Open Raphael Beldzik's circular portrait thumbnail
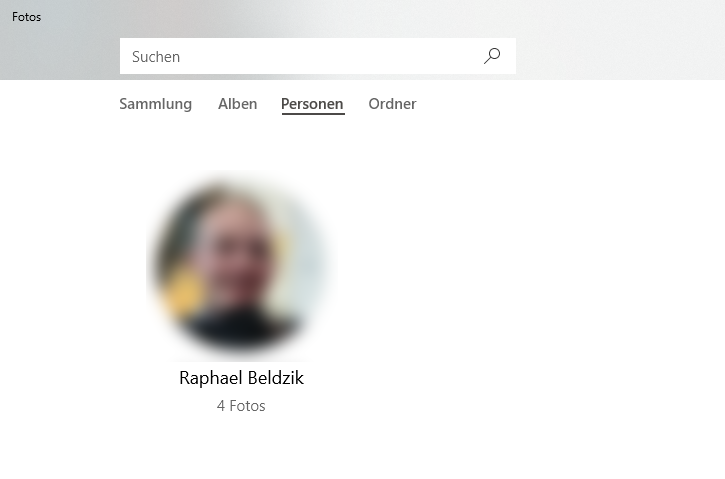 pyautogui.click(x=241, y=265)
